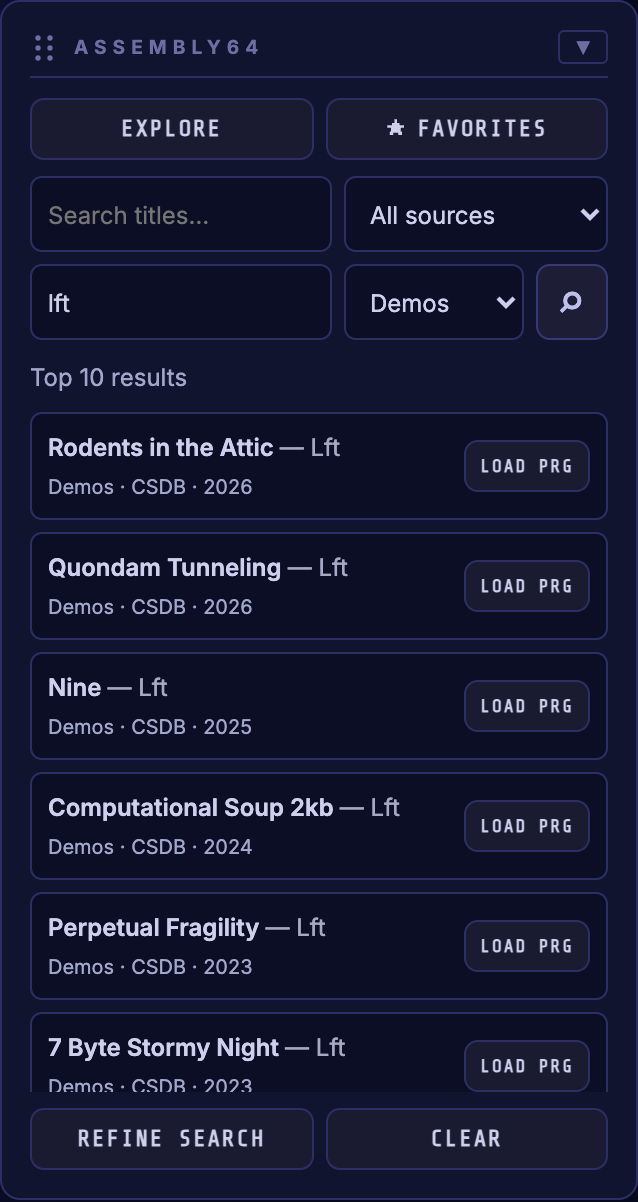Switch to the Favorites tab
The width and height of the screenshot is (638, 1202).
[x=467, y=129]
